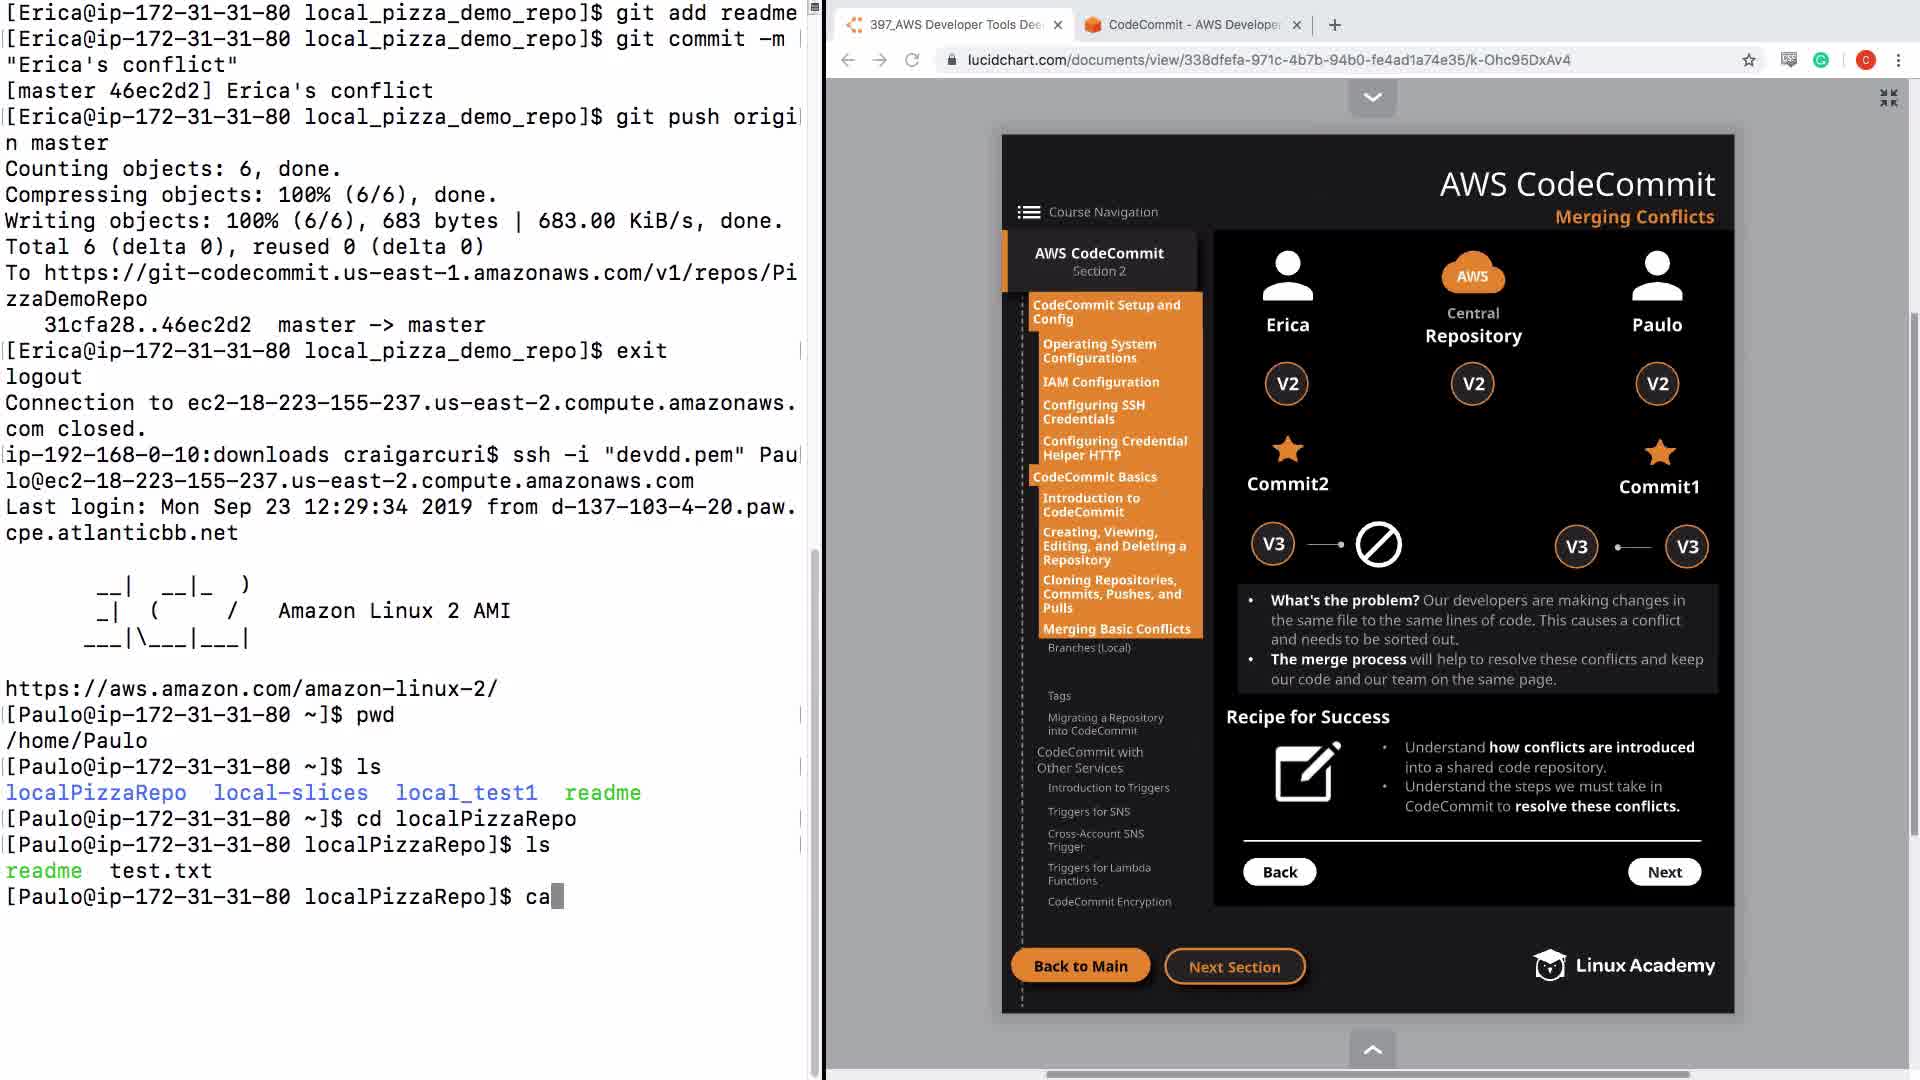Click the Next Section button
Image resolution: width=1920 pixels, height=1080 pixels.
pos(1234,966)
